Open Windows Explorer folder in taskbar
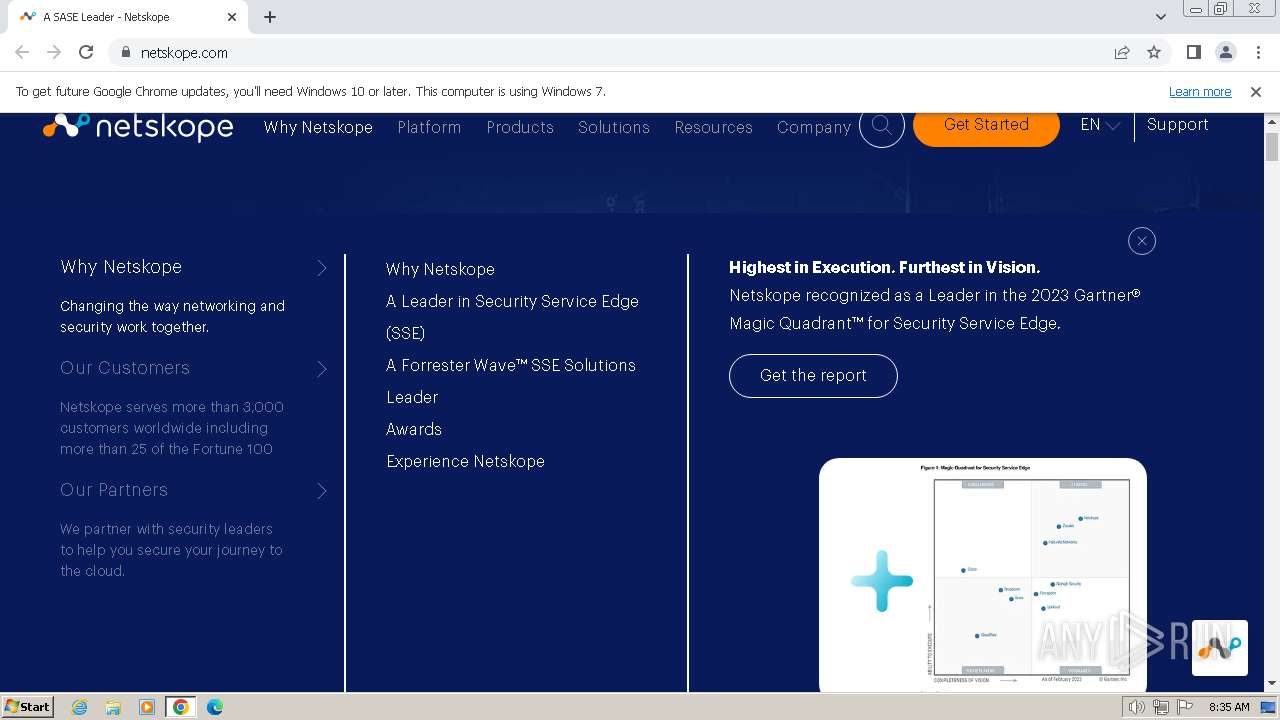This screenshot has height=720, width=1280. (x=113, y=707)
